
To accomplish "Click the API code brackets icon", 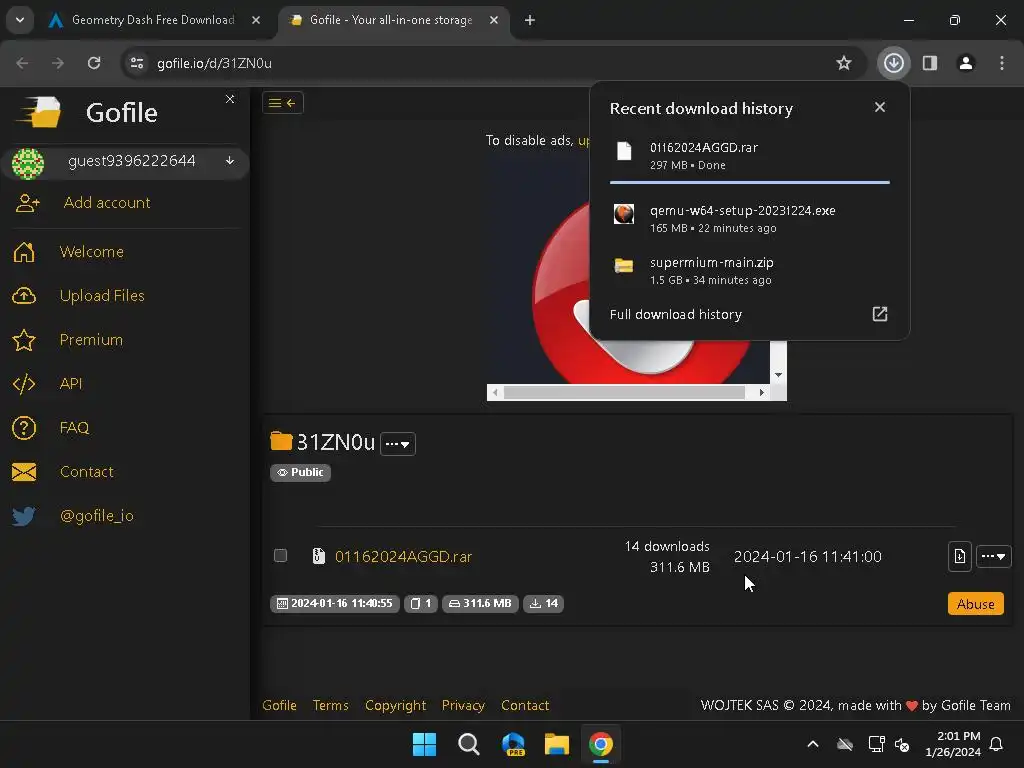I will pyautogui.click(x=24, y=384).
